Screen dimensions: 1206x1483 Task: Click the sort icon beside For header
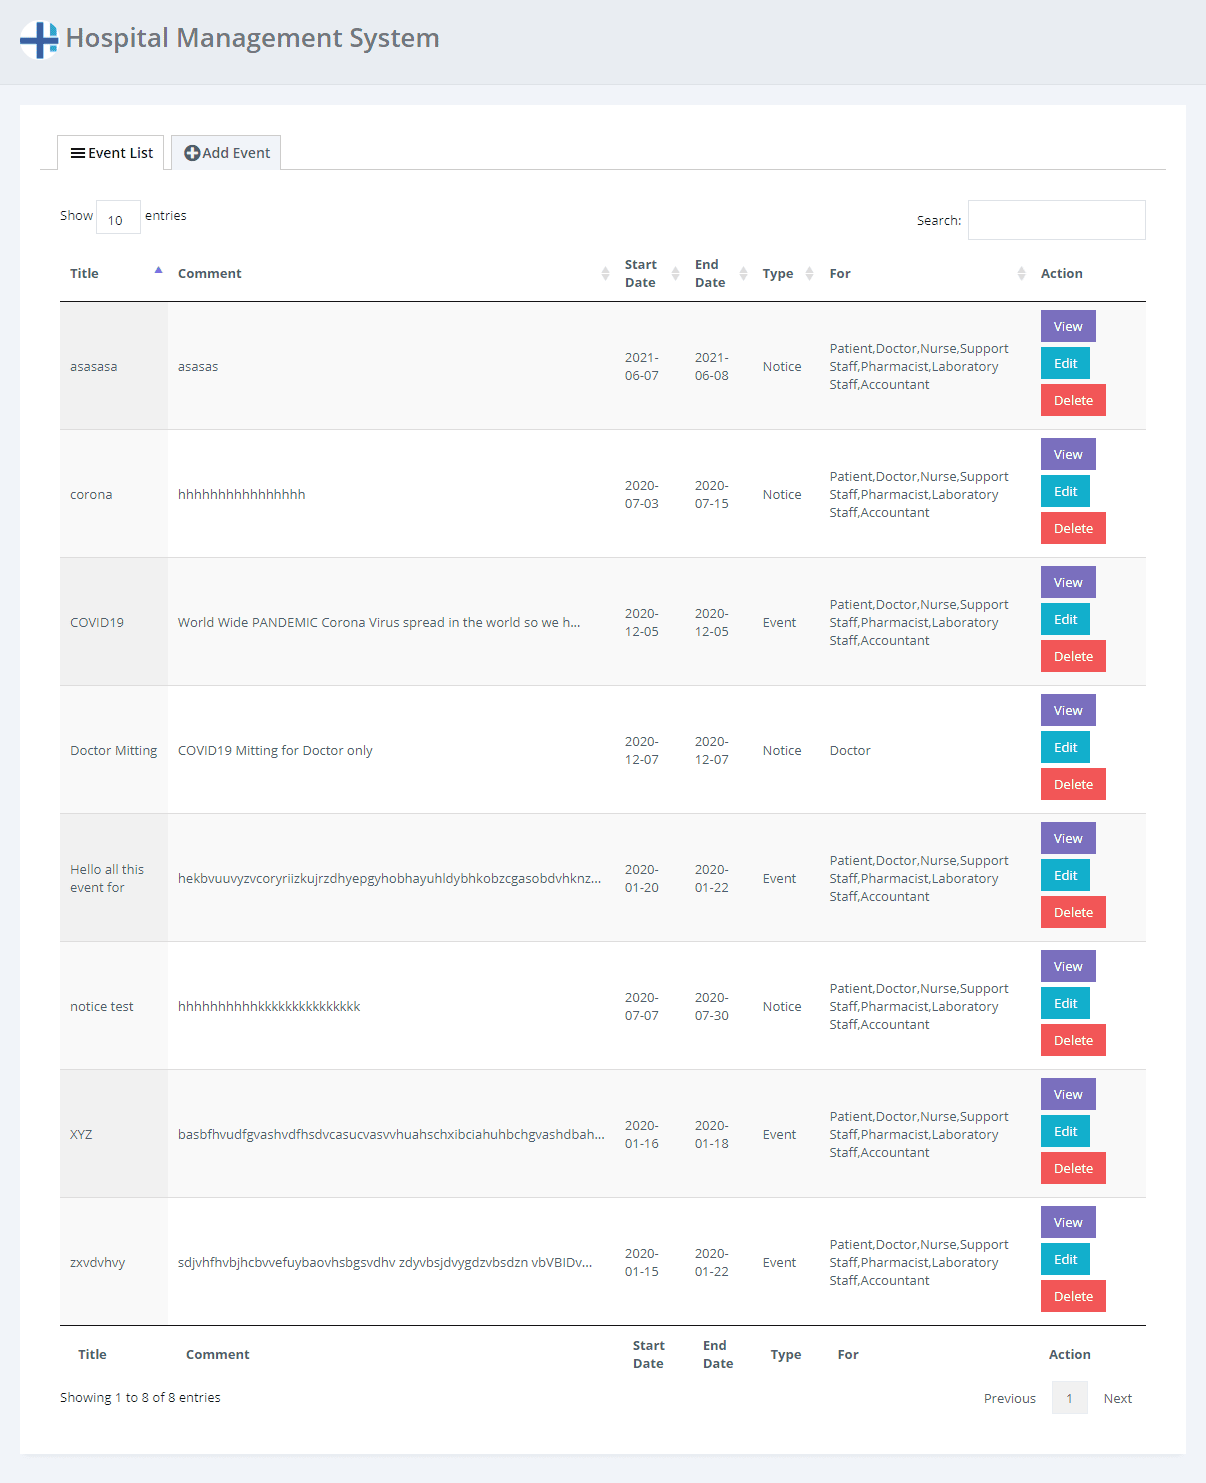coord(1021,272)
